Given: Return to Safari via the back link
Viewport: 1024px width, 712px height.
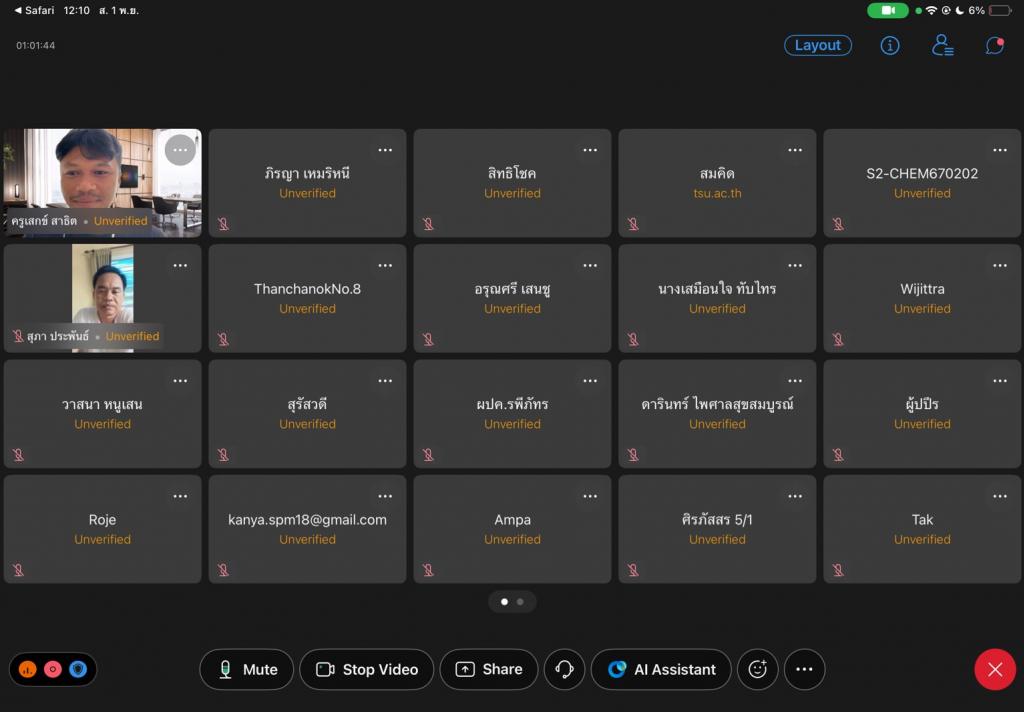Looking at the screenshot, I should pos(35,10).
